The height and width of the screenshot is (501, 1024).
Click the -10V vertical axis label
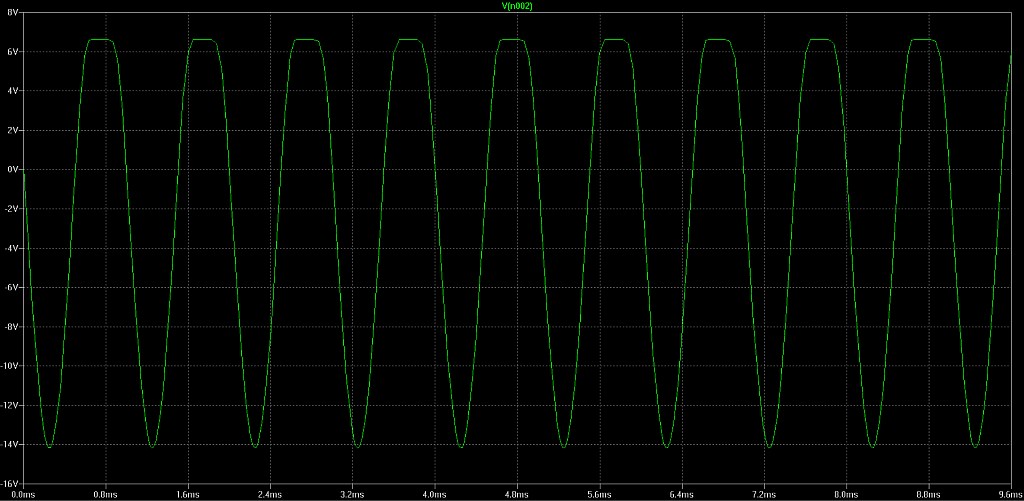click(x=10, y=366)
